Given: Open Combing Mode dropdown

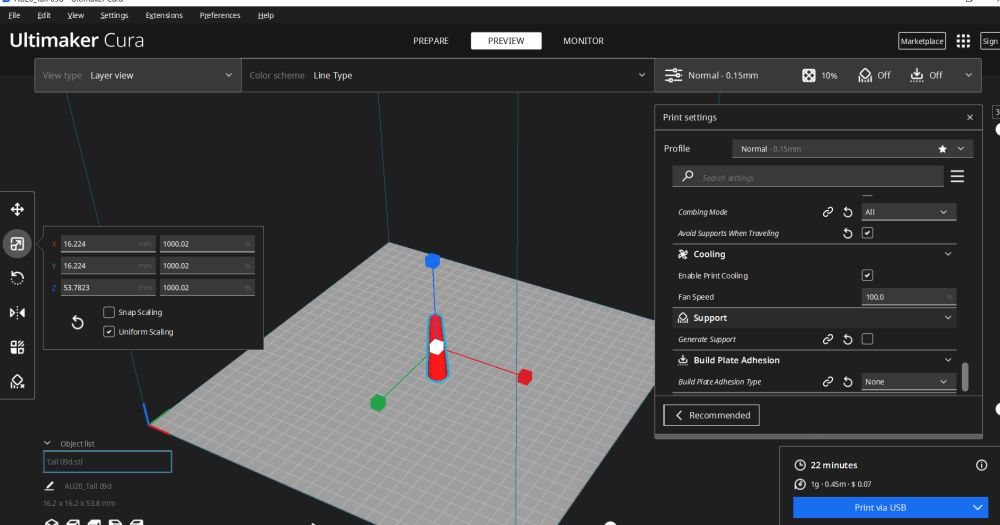Looking at the screenshot, I should tap(908, 212).
